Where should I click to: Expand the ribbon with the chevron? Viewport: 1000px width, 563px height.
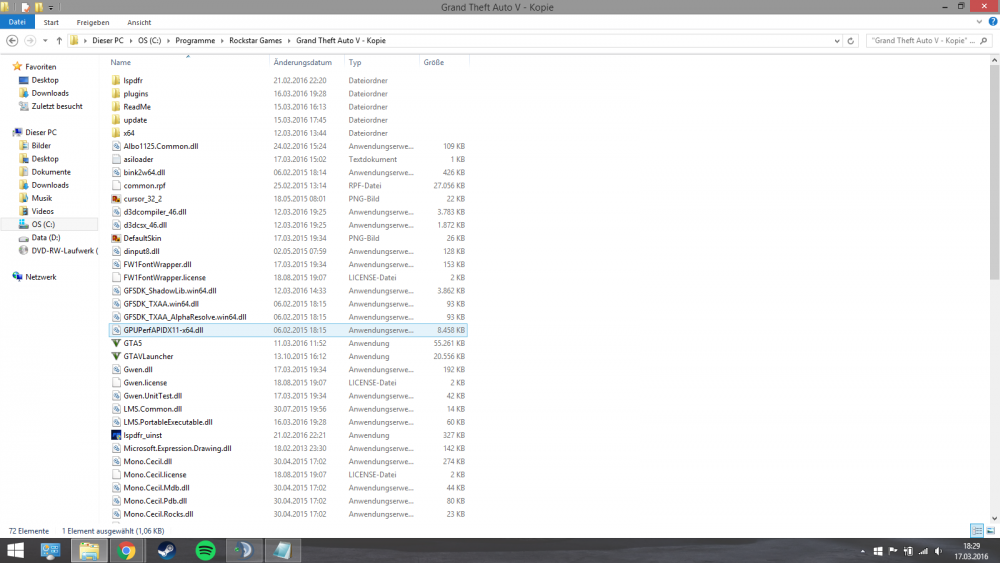click(x=979, y=22)
